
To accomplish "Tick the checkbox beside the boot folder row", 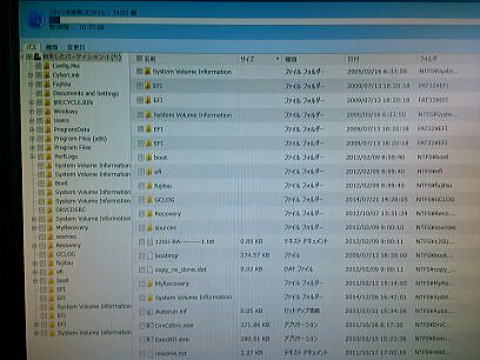I will pos(141,157).
